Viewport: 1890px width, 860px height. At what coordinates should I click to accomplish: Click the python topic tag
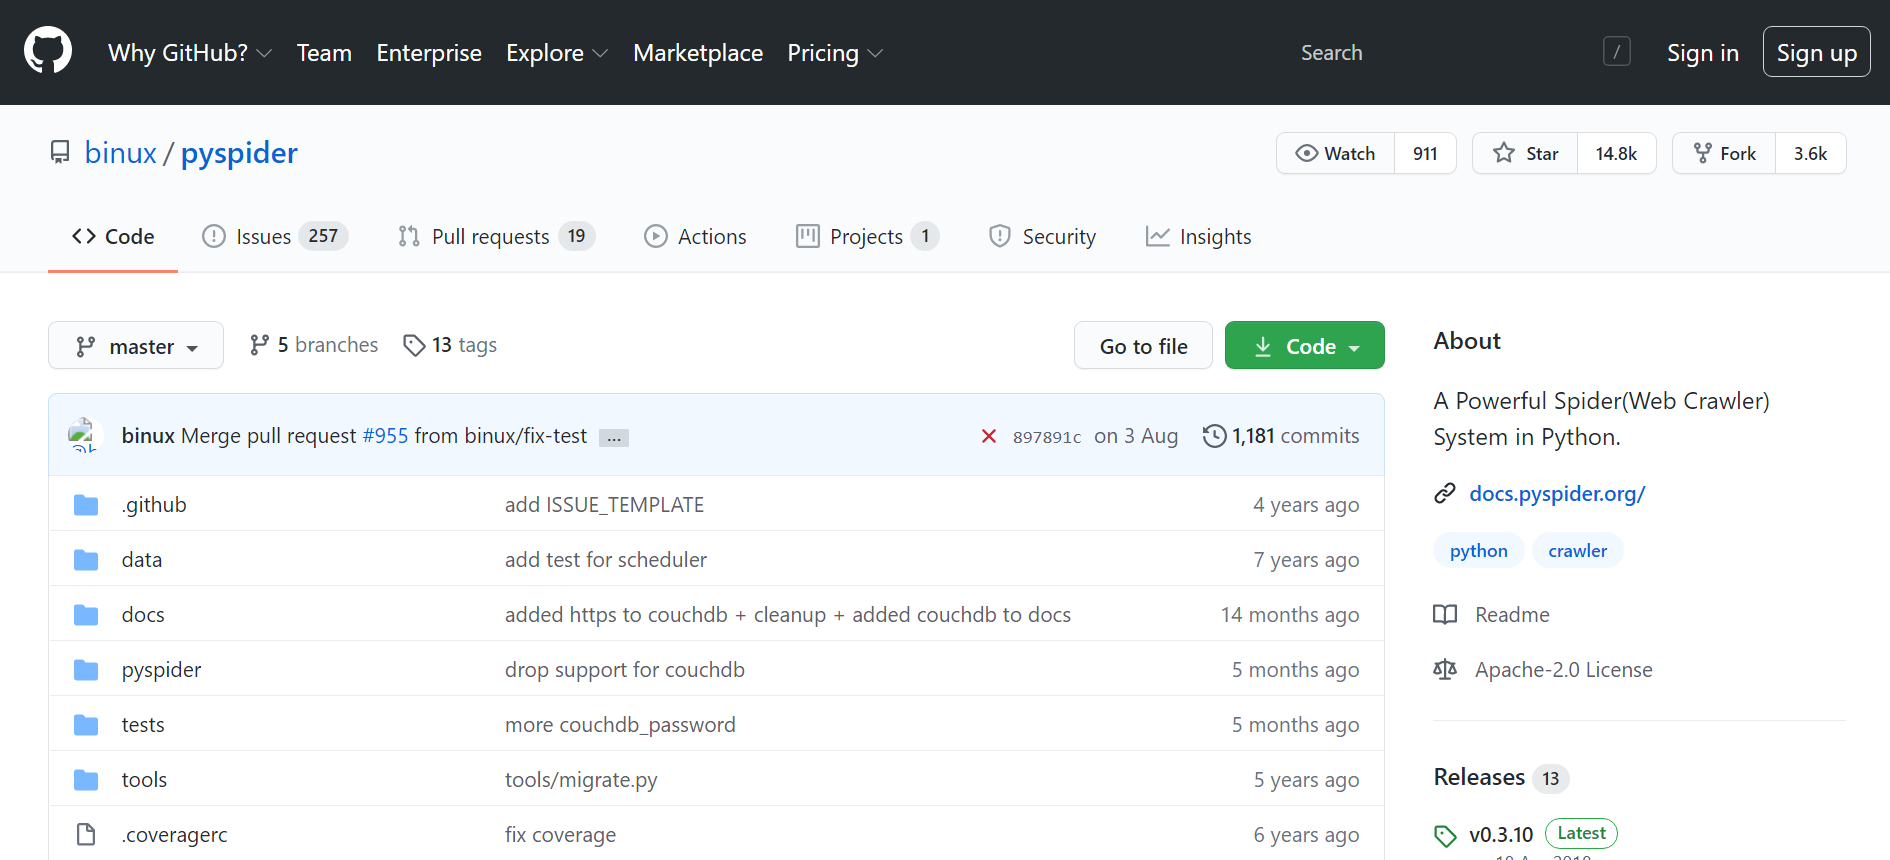(1478, 550)
